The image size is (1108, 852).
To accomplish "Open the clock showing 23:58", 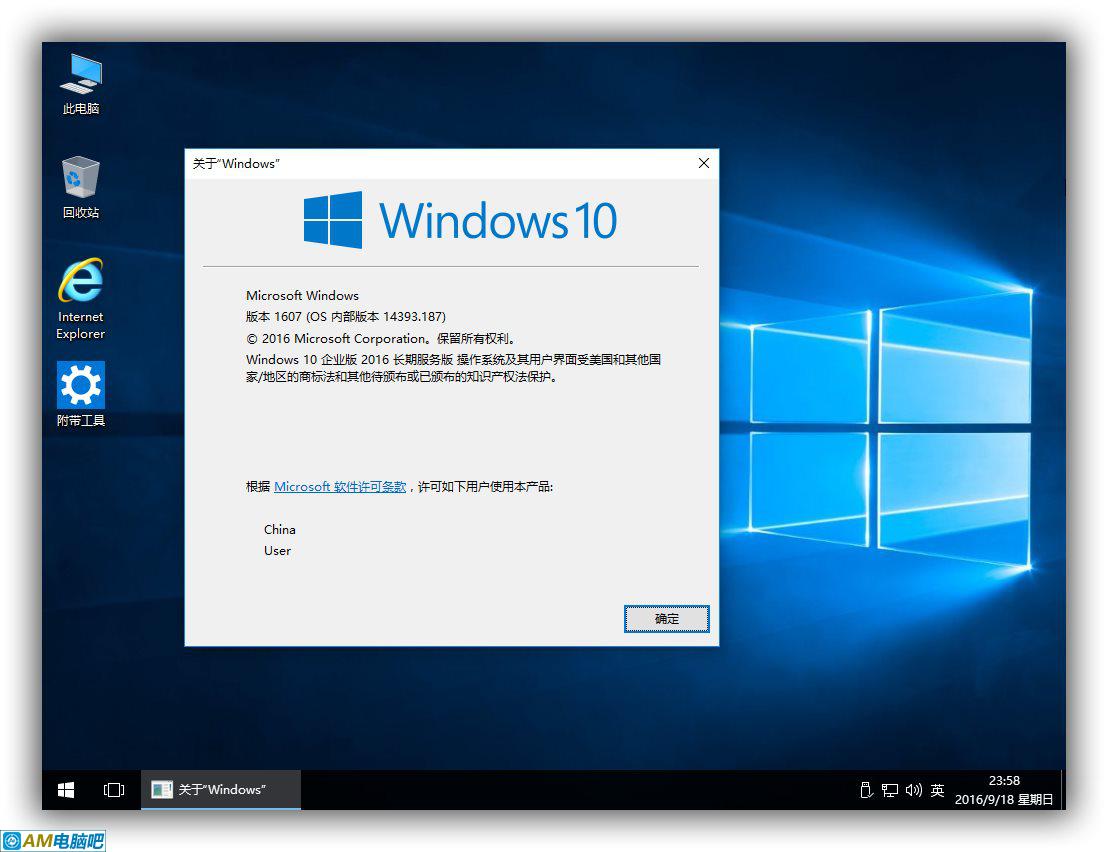I will click(x=1003, y=790).
